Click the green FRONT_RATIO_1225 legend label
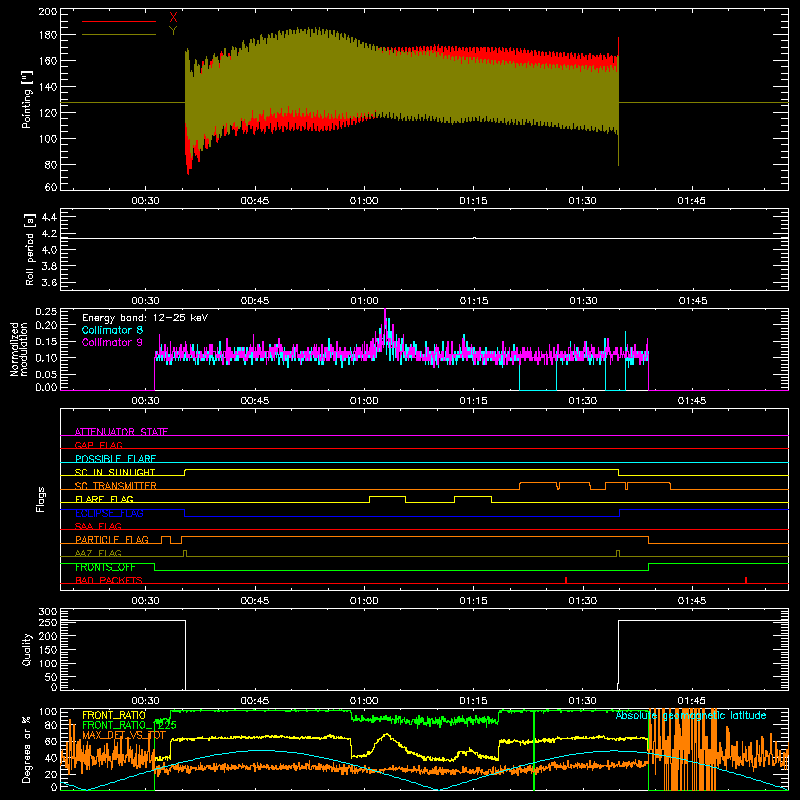Screen dimensions: 800x800 click(x=129, y=725)
